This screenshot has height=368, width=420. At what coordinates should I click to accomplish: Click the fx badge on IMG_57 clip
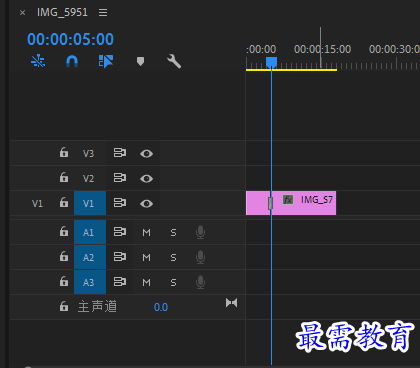coord(288,200)
